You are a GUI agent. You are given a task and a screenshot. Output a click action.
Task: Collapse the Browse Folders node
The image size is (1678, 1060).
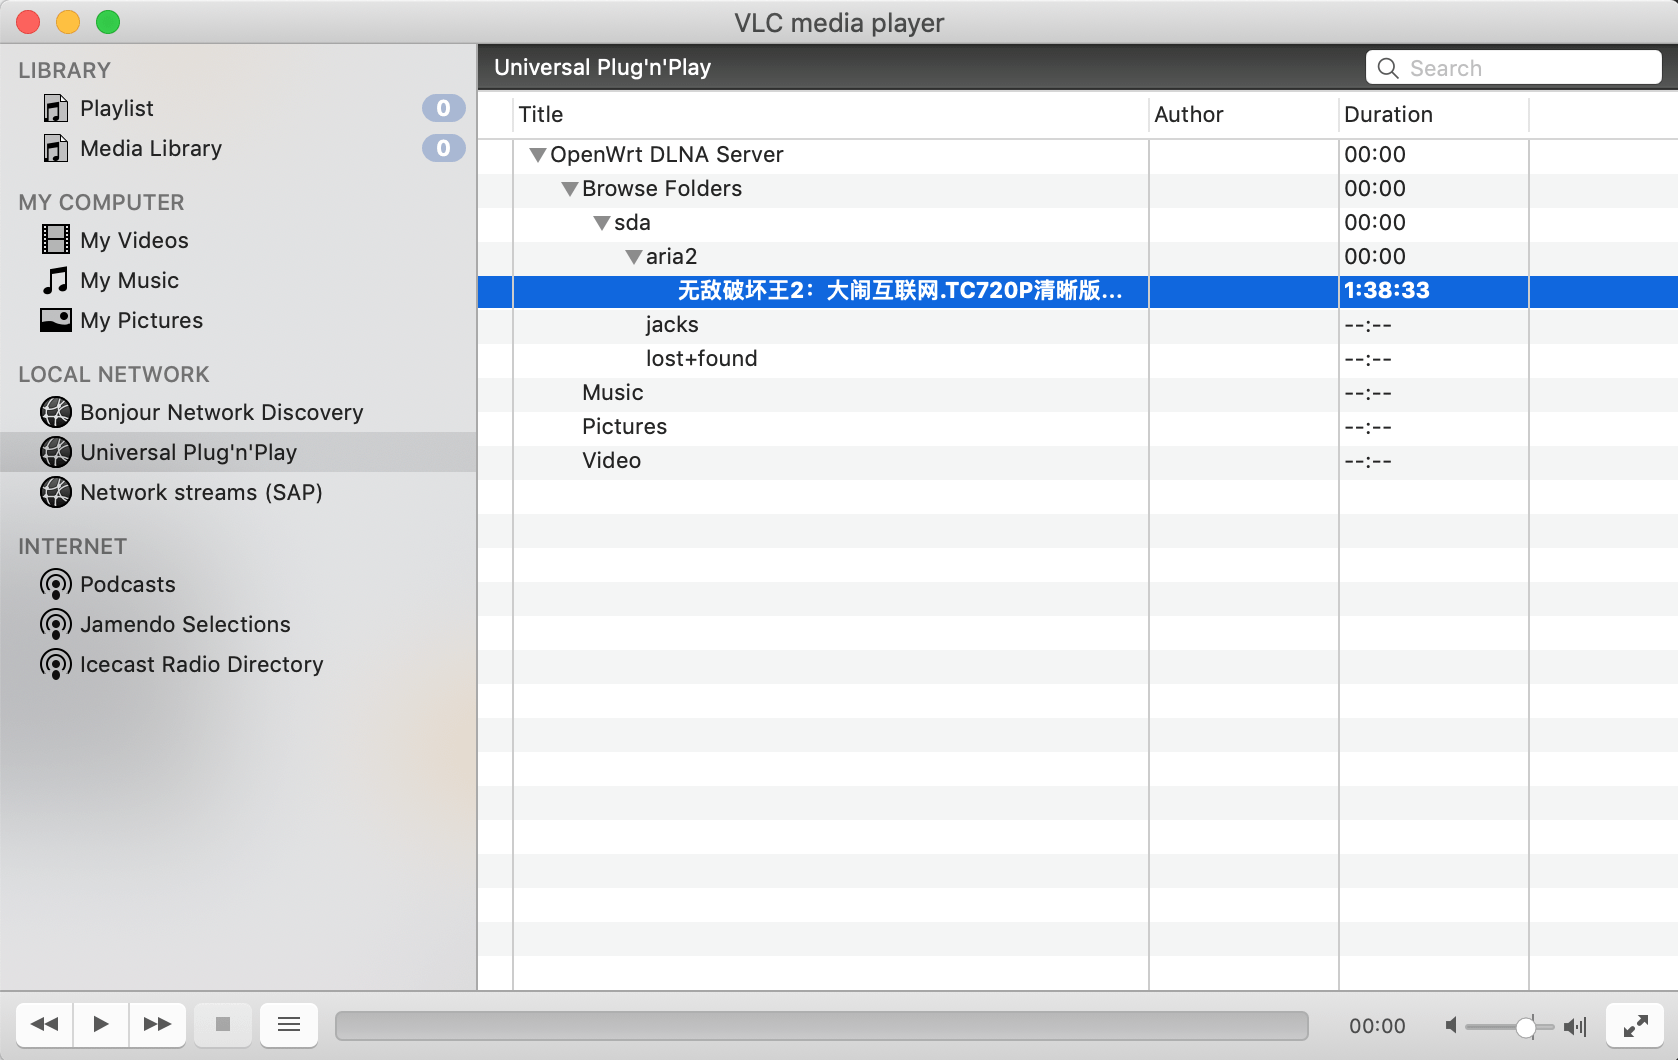tap(570, 189)
